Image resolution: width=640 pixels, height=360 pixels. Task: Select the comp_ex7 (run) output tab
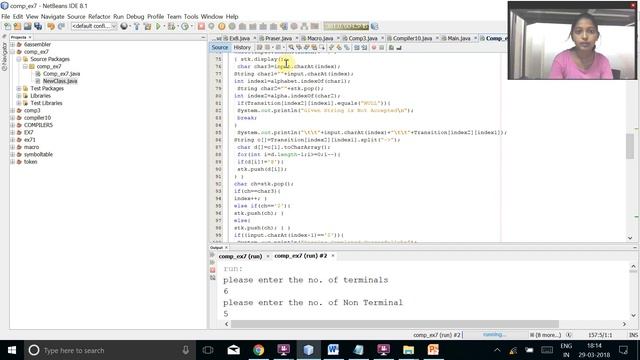click(x=240, y=256)
